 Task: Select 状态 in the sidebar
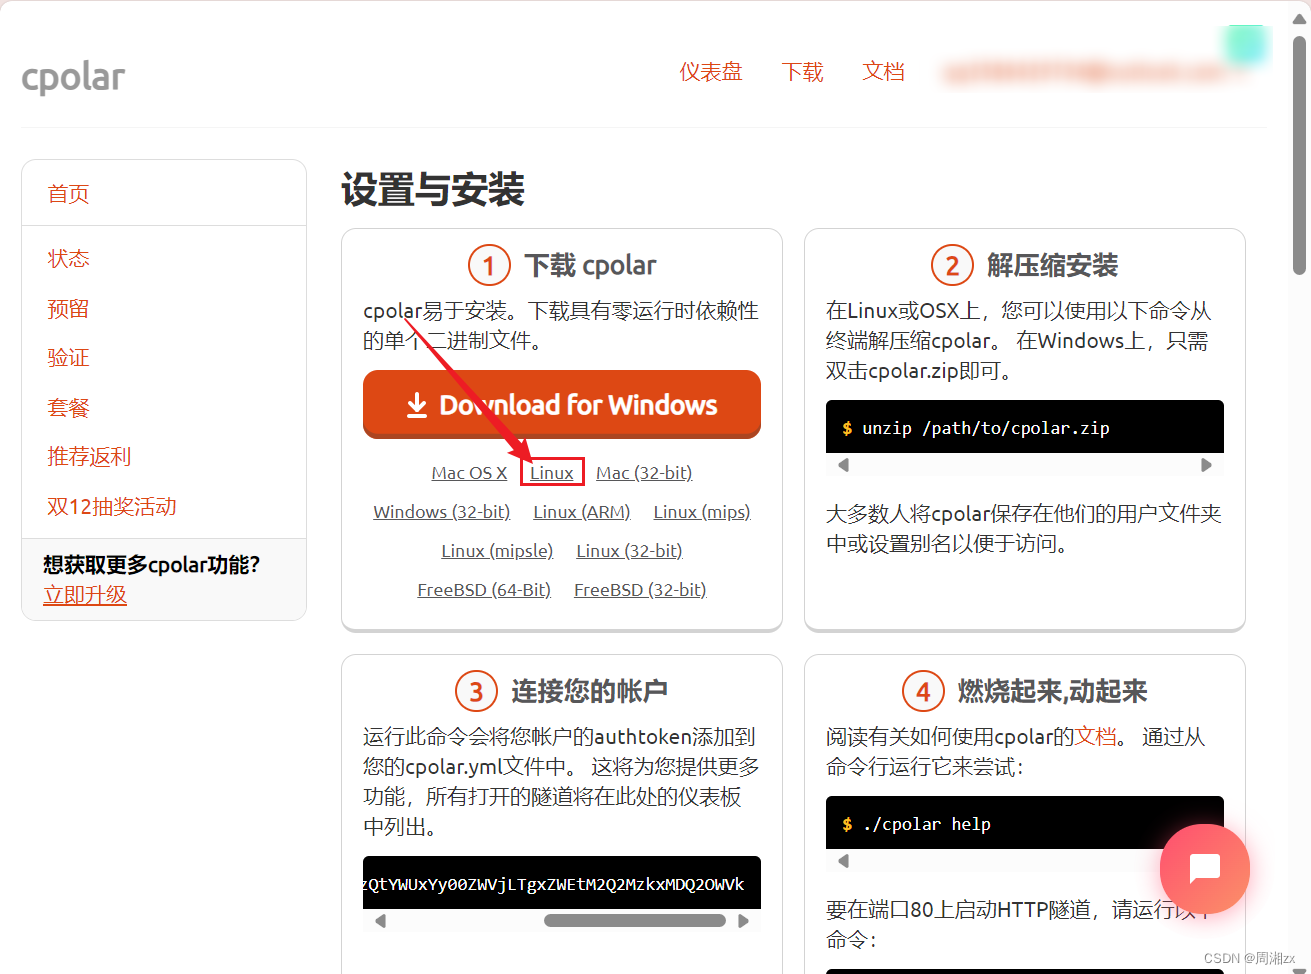(68, 258)
